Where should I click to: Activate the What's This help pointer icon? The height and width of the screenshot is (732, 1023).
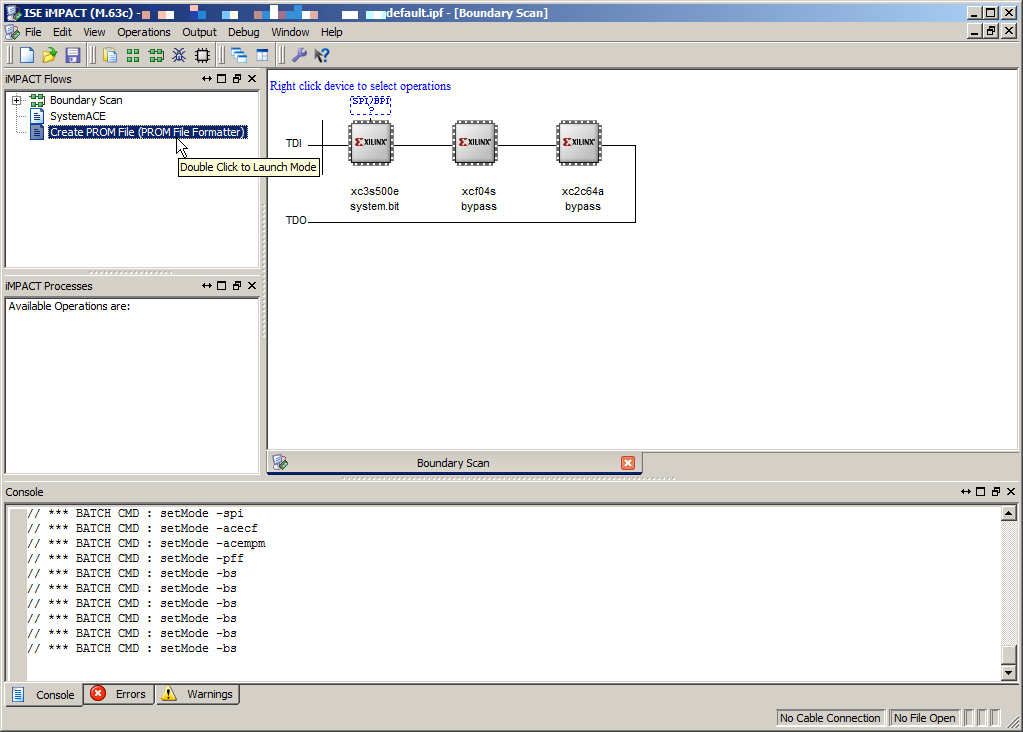[x=322, y=55]
